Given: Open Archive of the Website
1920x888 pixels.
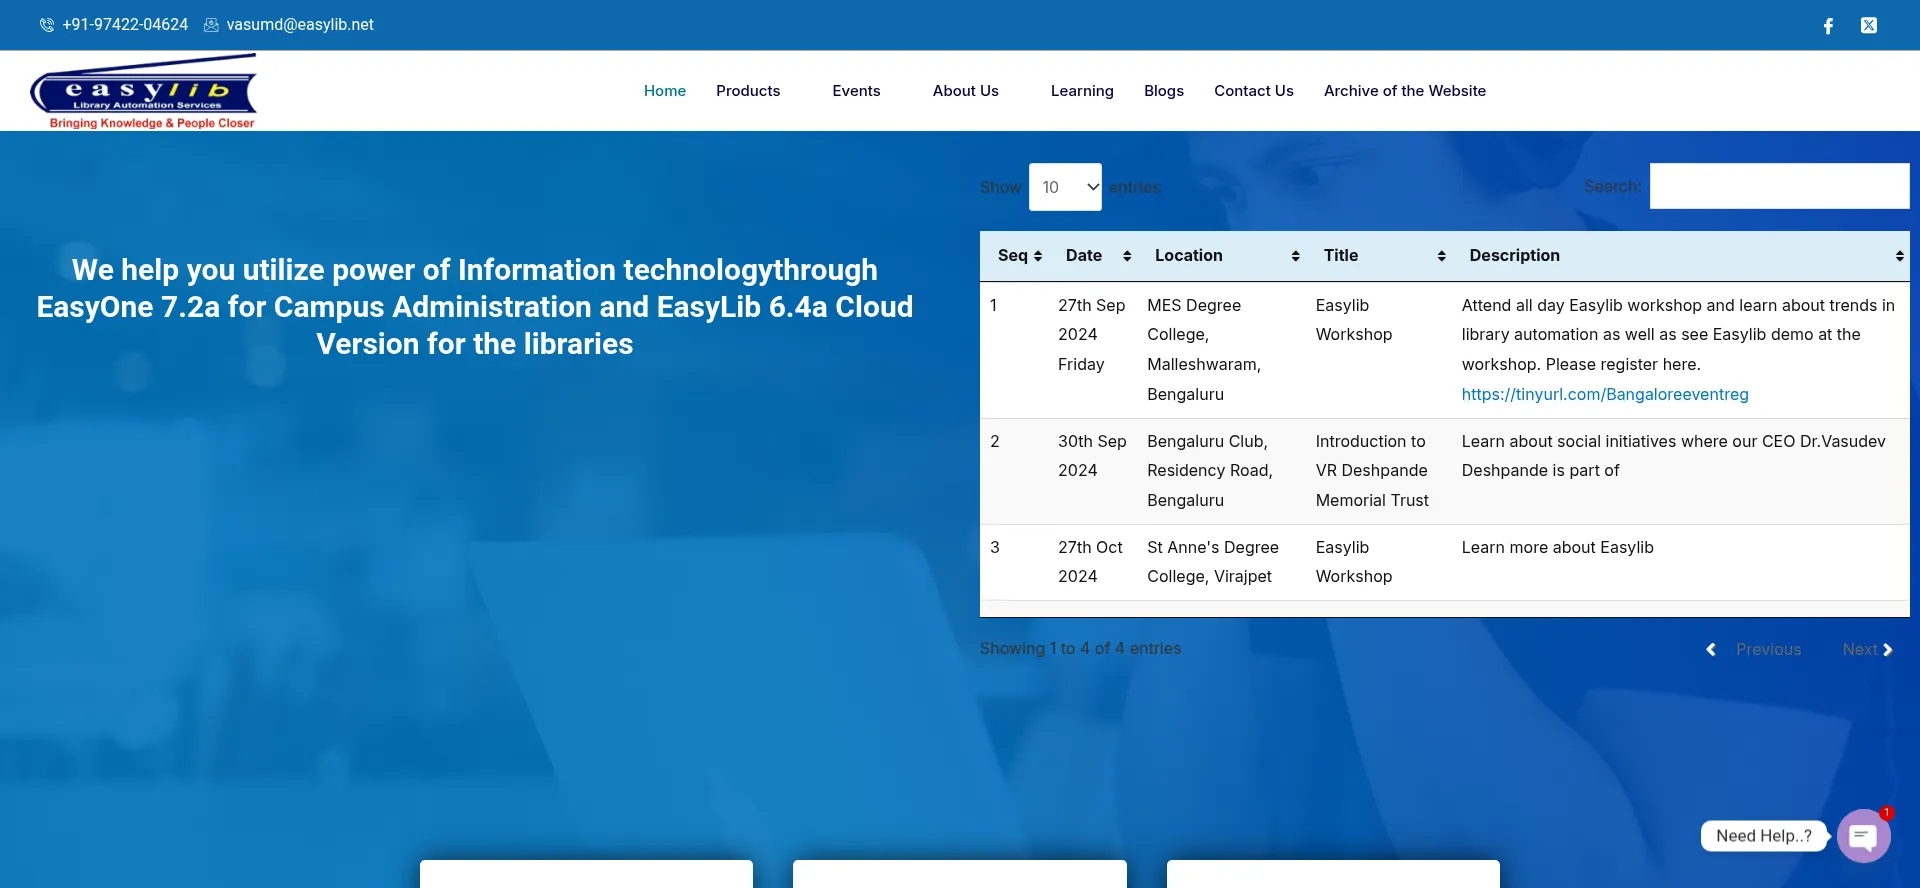Looking at the screenshot, I should coord(1405,91).
